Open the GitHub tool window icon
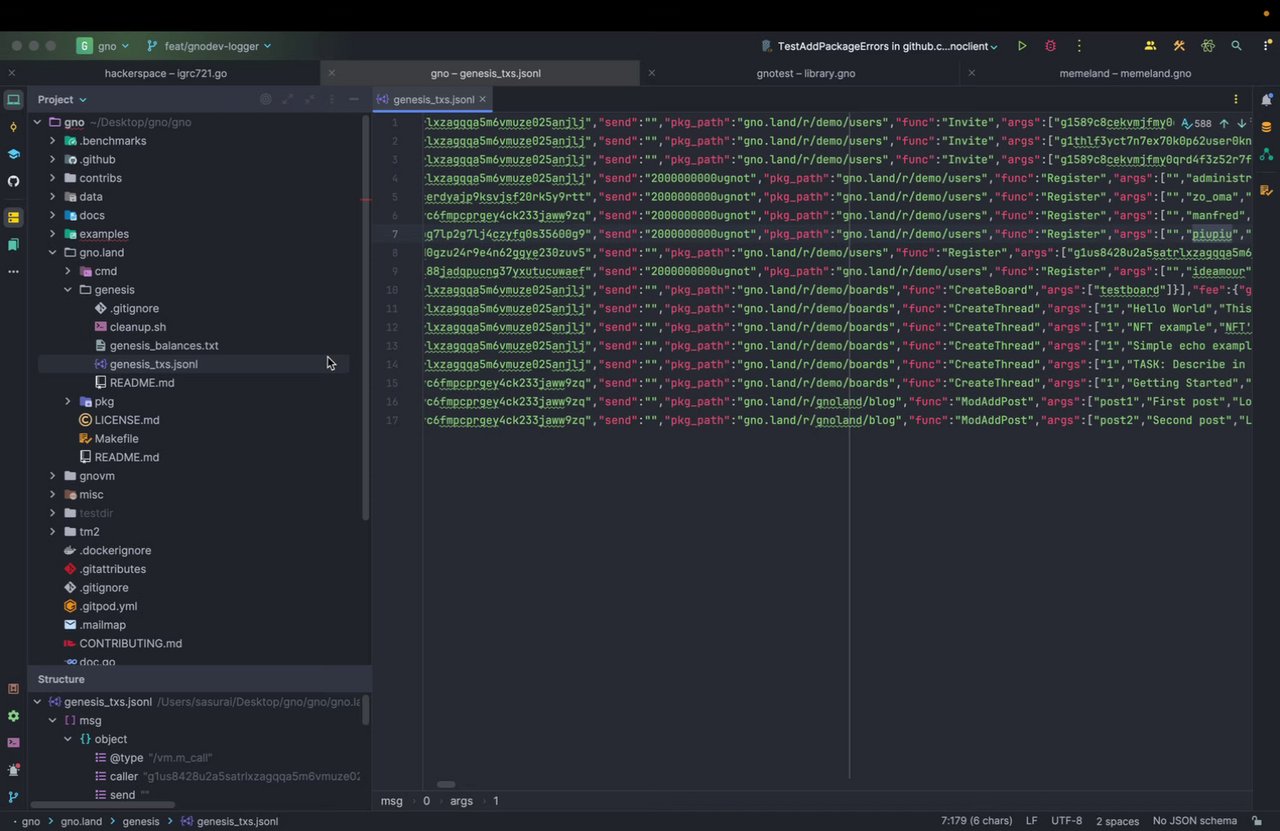This screenshot has height=831, width=1280. [13, 181]
